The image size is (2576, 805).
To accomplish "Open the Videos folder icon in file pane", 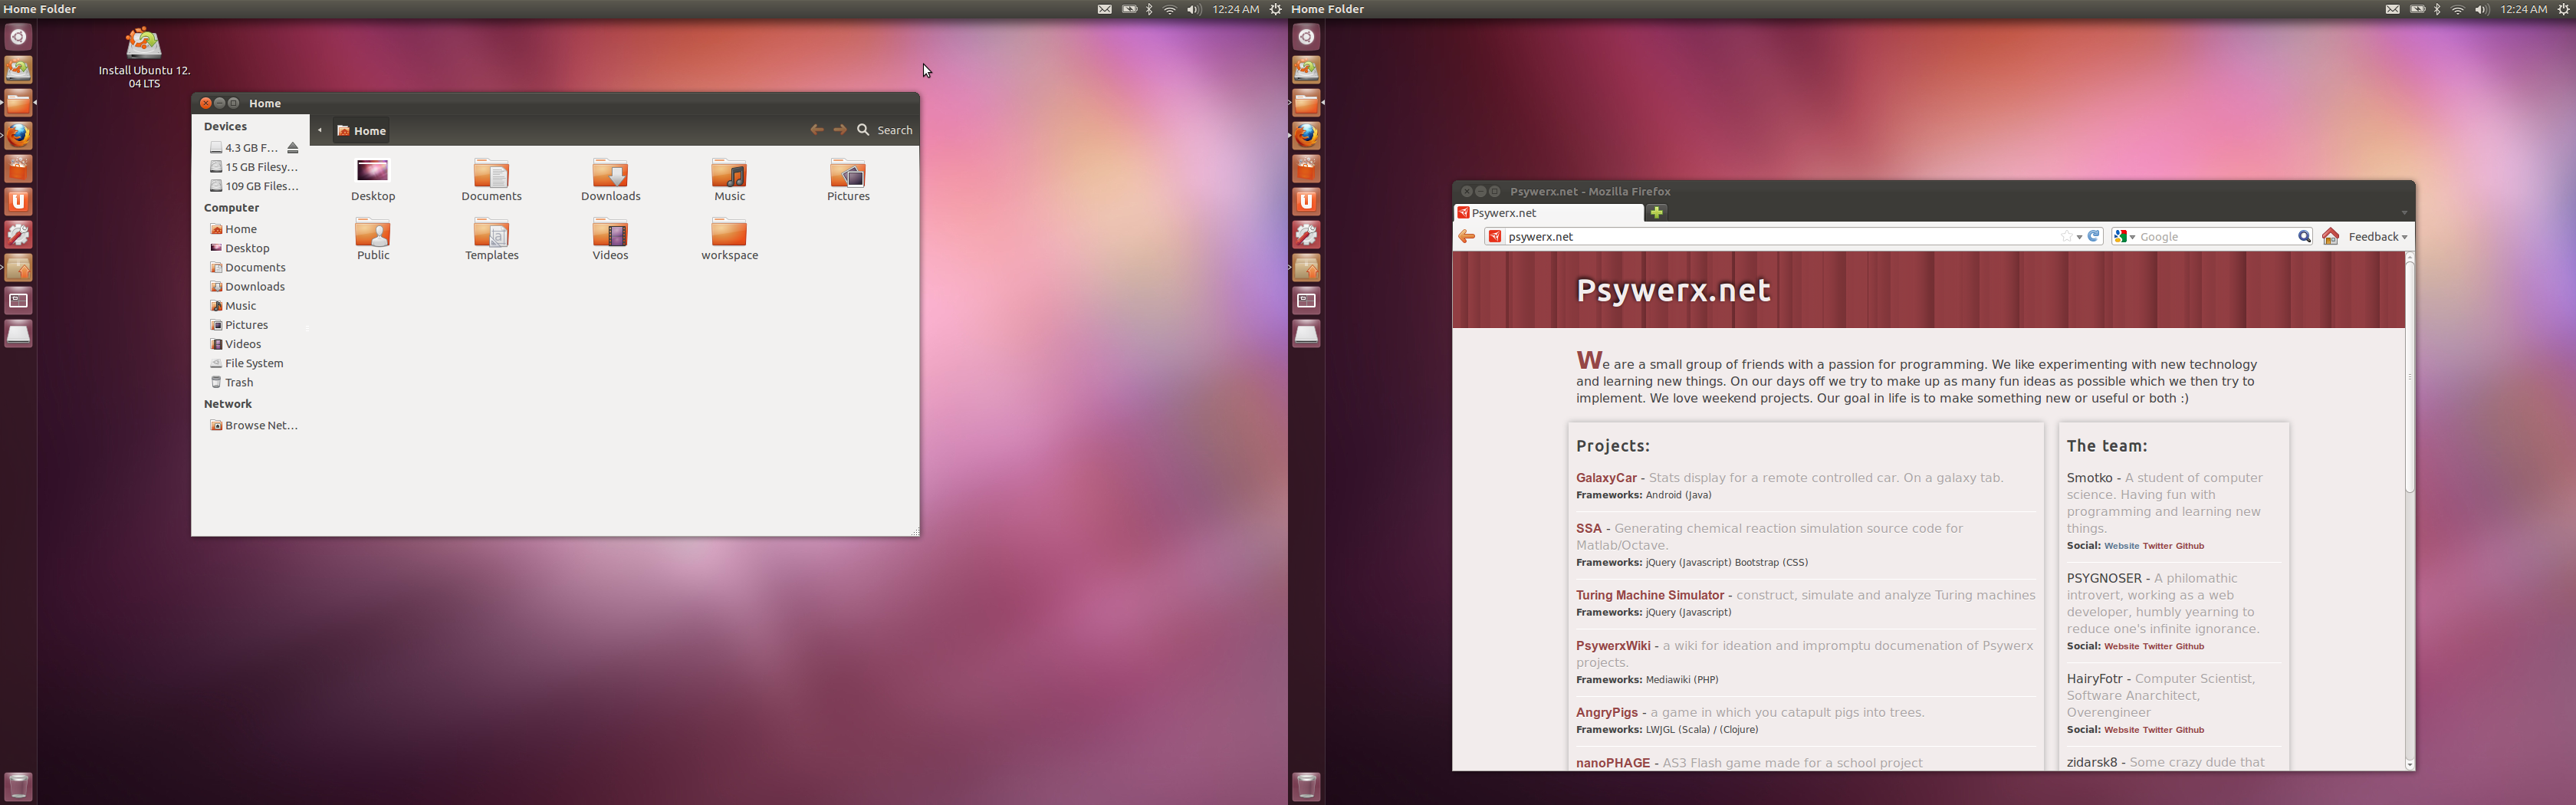I will tap(610, 232).
